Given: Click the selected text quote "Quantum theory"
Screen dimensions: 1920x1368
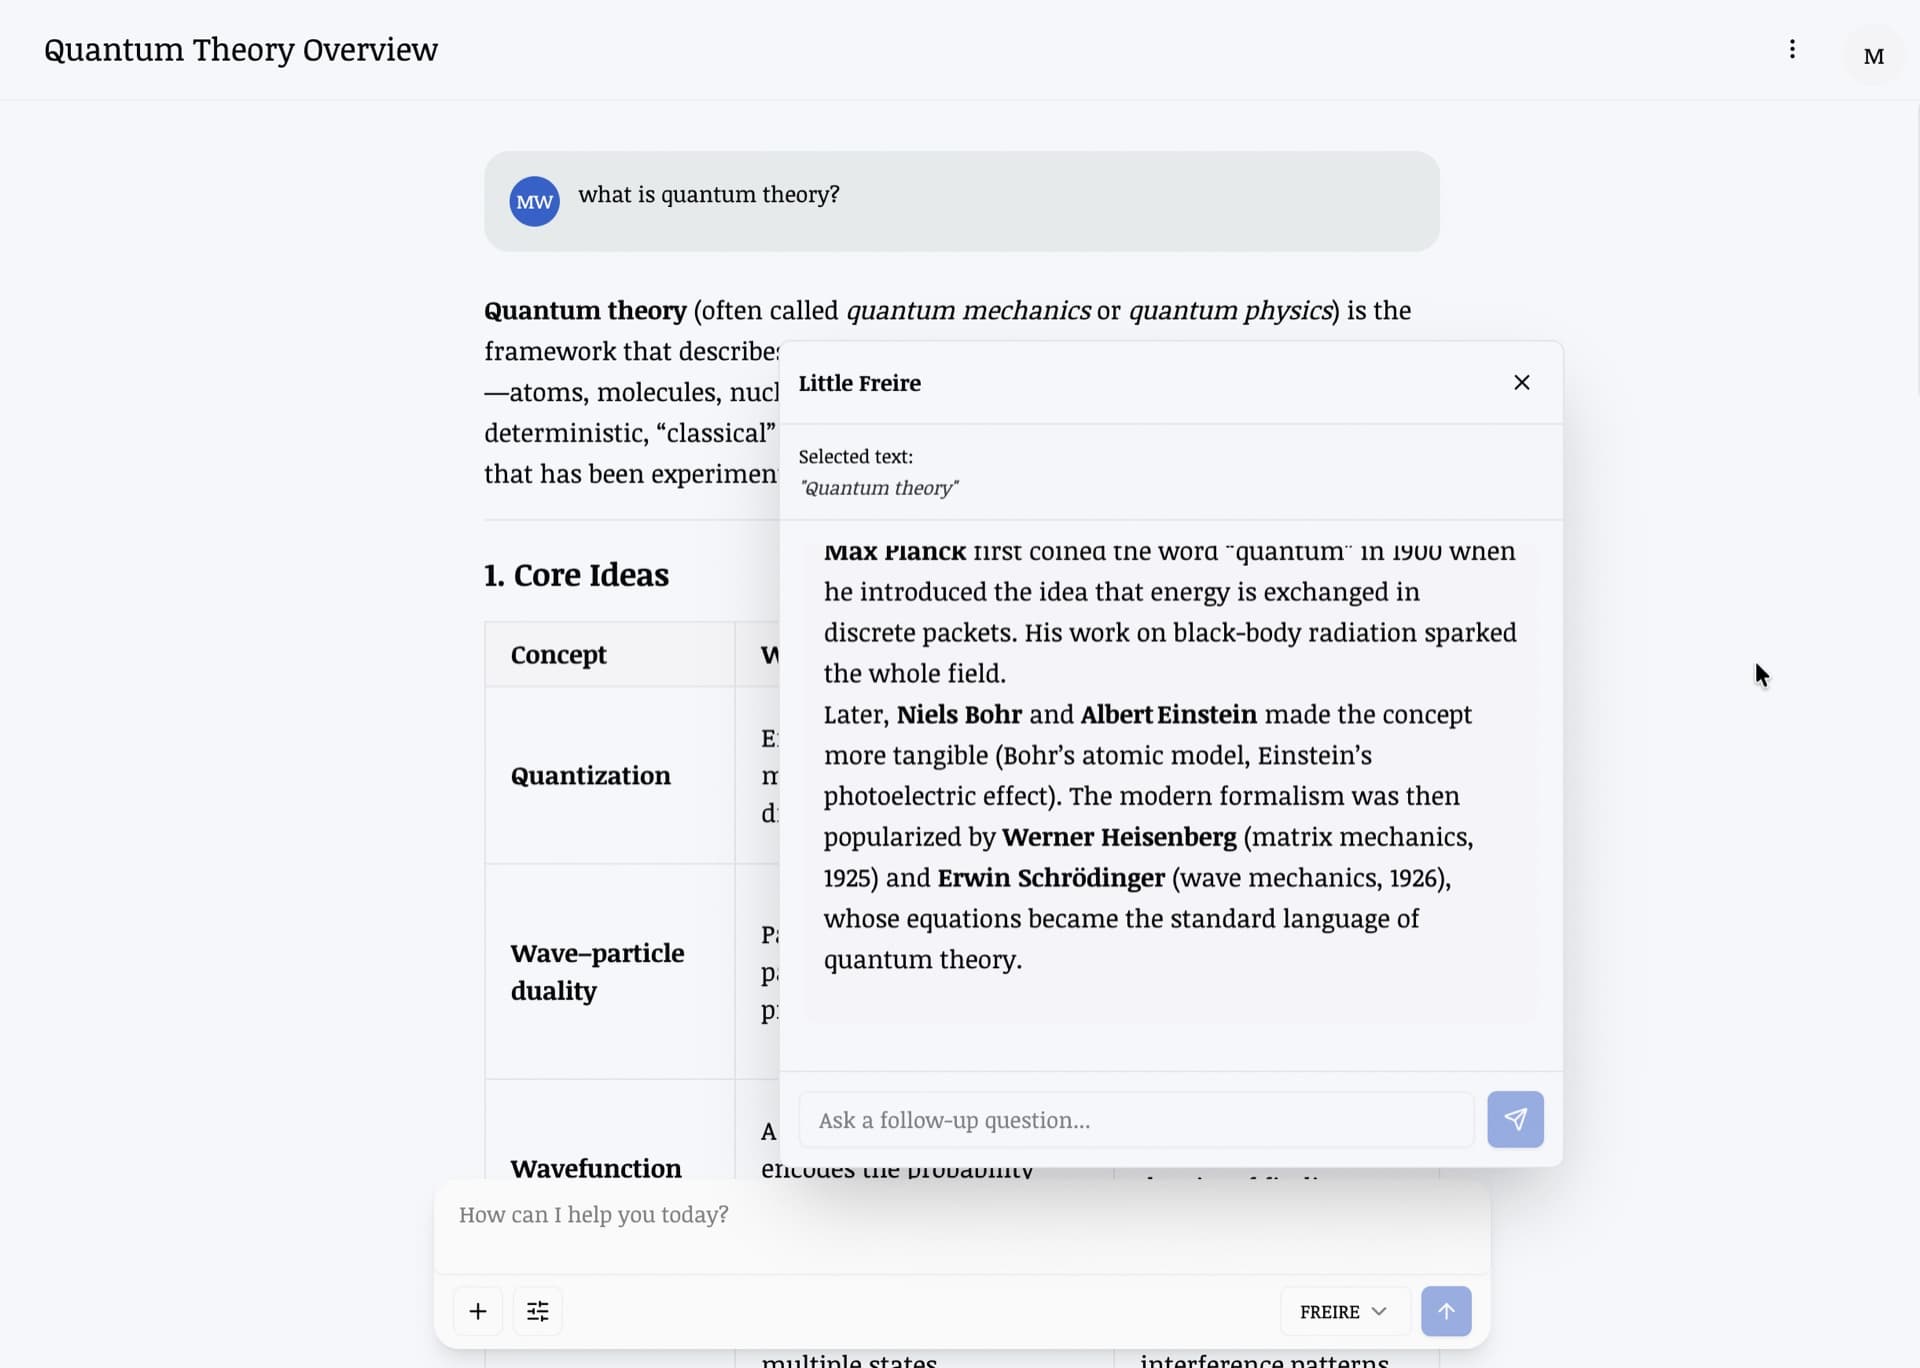Looking at the screenshot, I should [x=878, y=488].
